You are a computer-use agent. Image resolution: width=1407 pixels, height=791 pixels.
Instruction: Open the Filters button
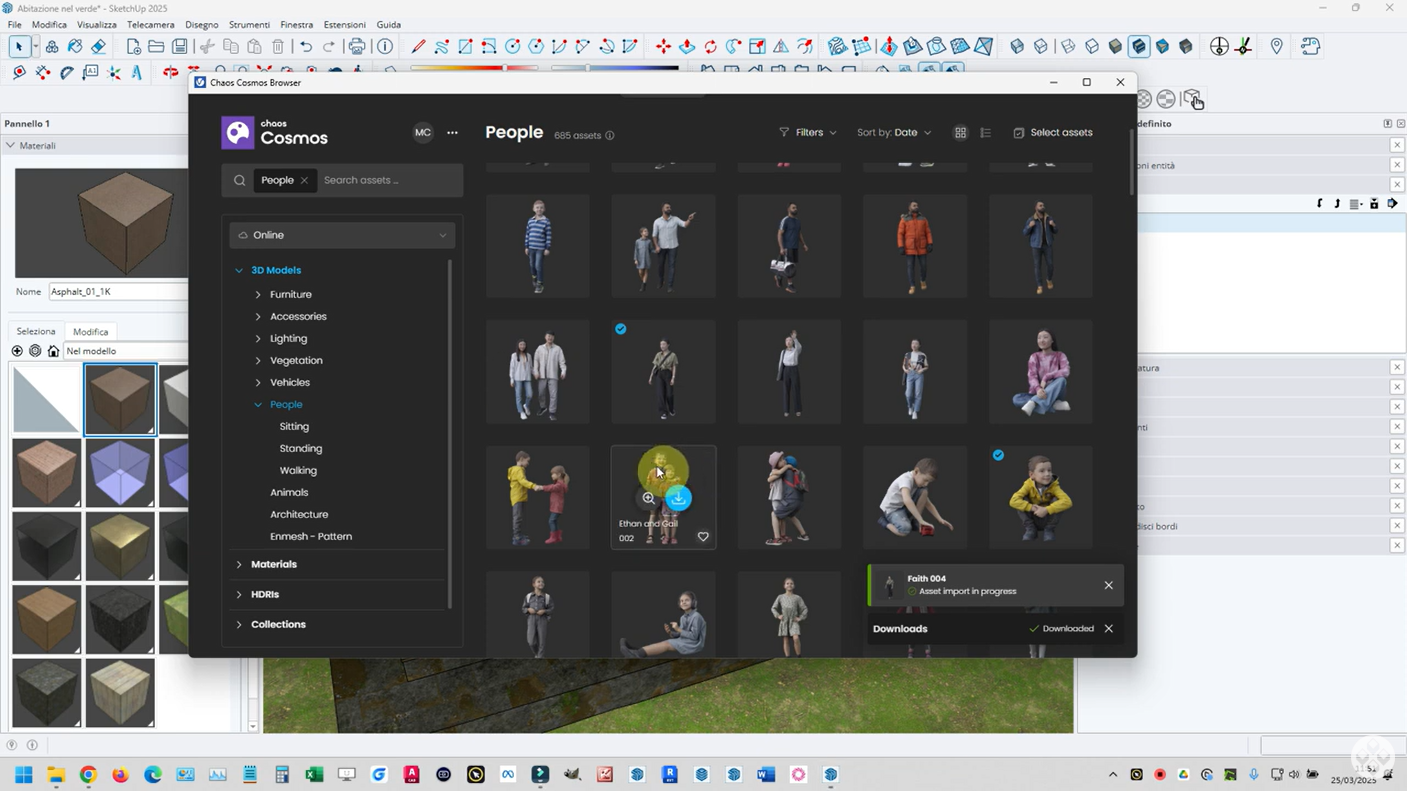(x=808, y=133)
